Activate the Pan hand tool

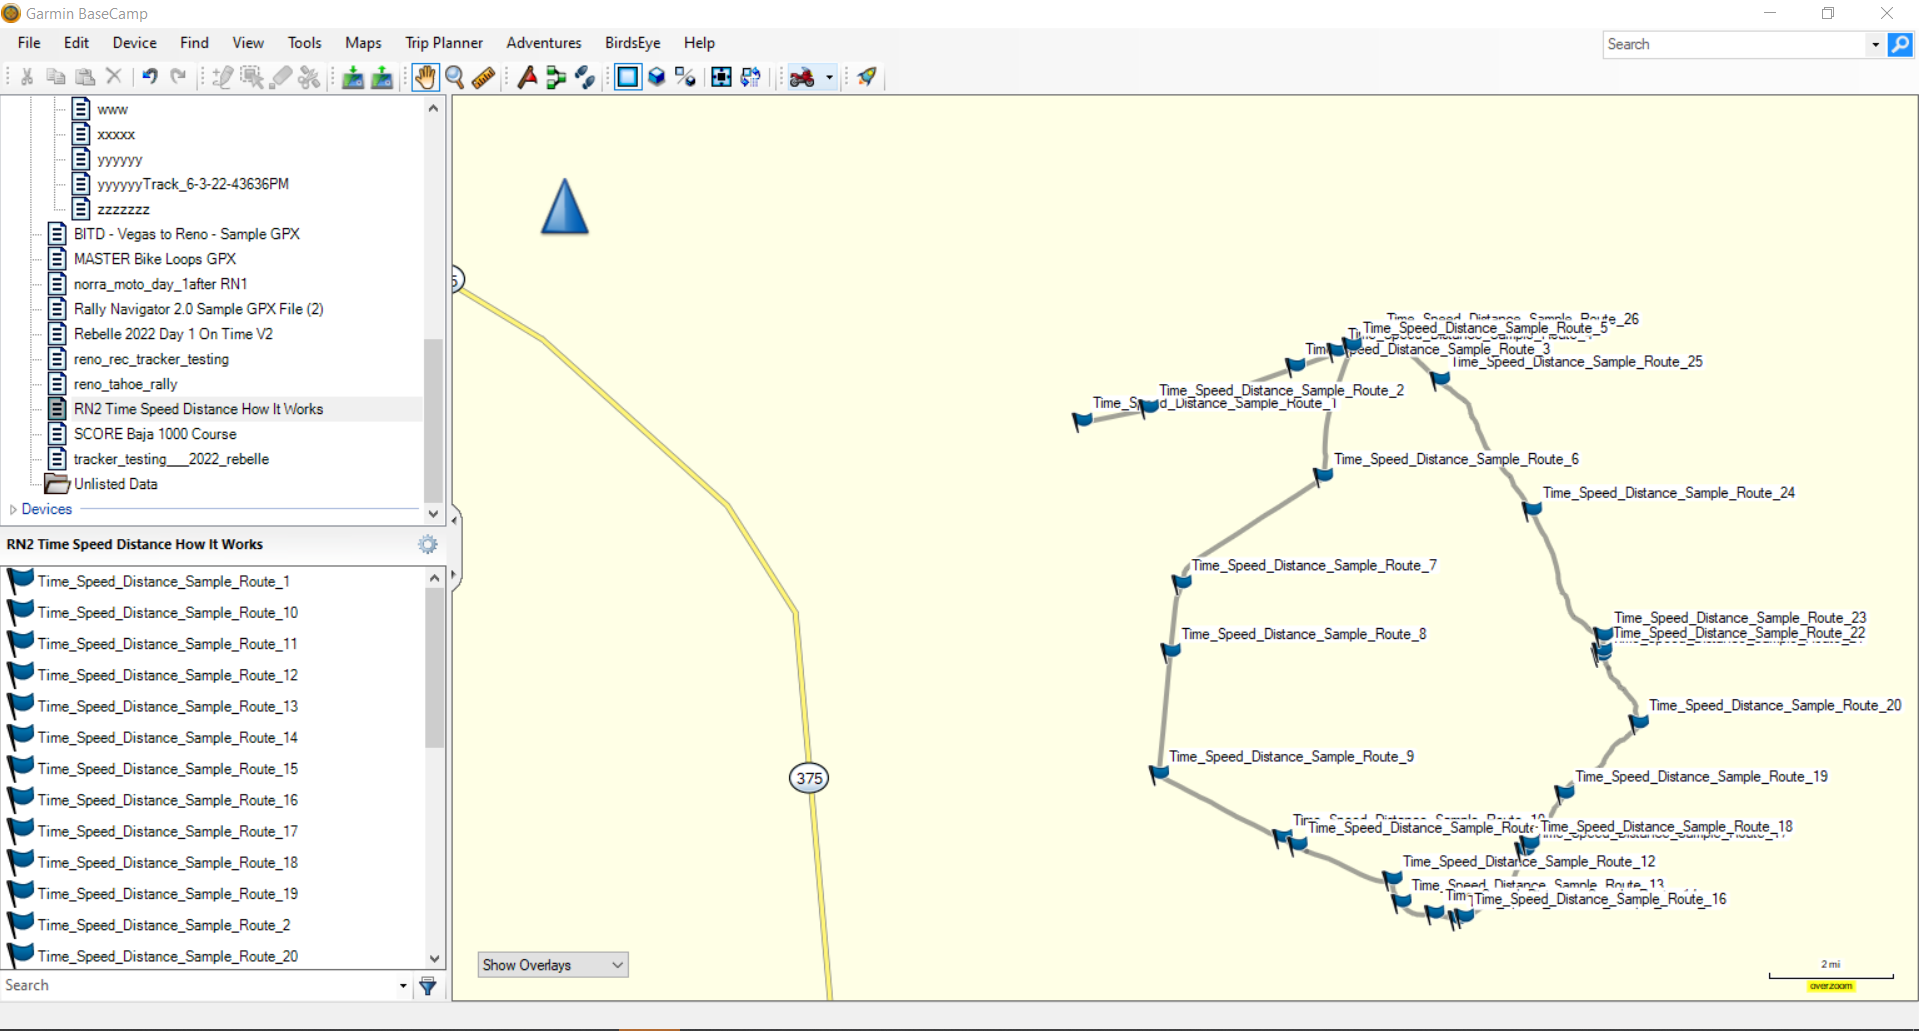pos(425,77)
